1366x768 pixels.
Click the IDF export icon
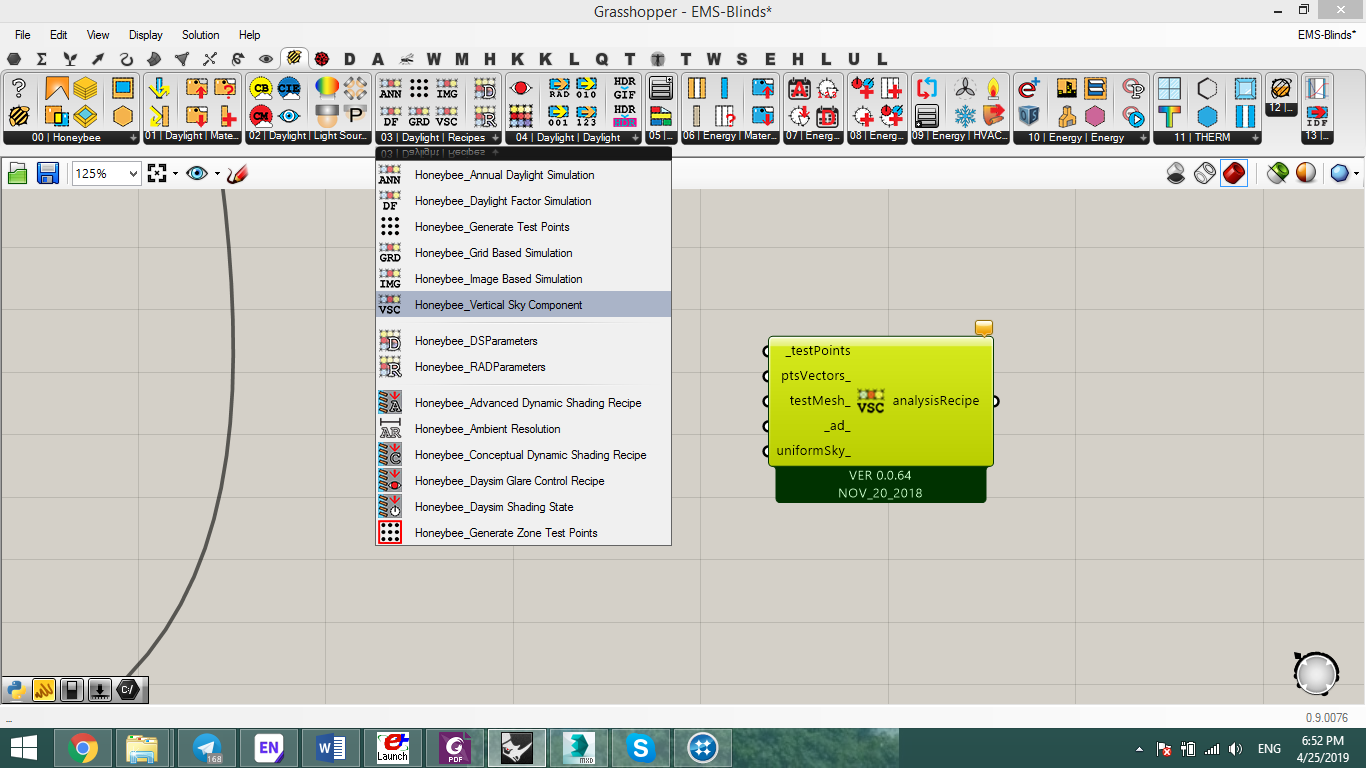pyautogui.click(x=1317, y=116)
